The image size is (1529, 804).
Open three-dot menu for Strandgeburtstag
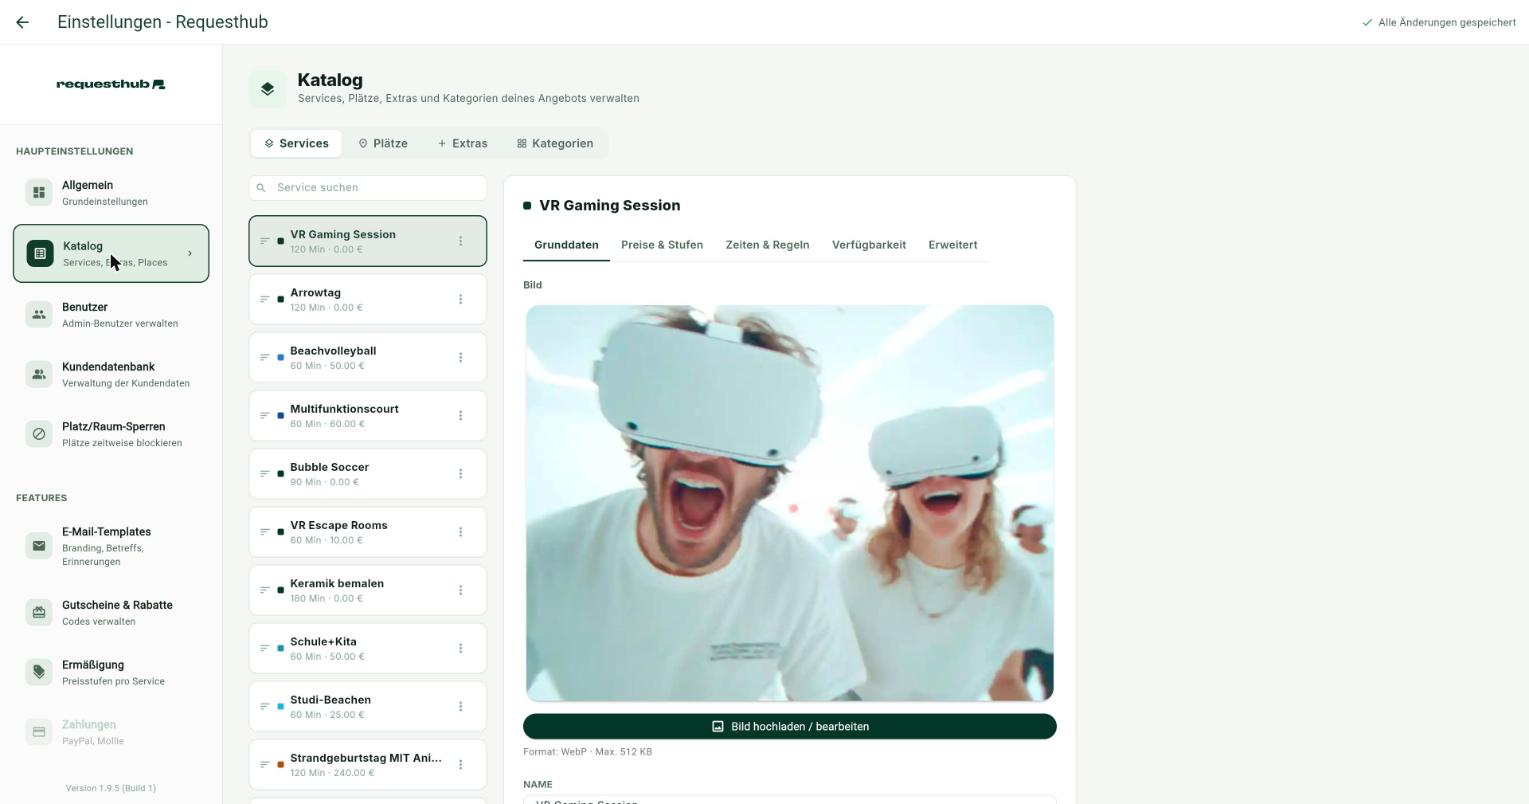(460, 764)
